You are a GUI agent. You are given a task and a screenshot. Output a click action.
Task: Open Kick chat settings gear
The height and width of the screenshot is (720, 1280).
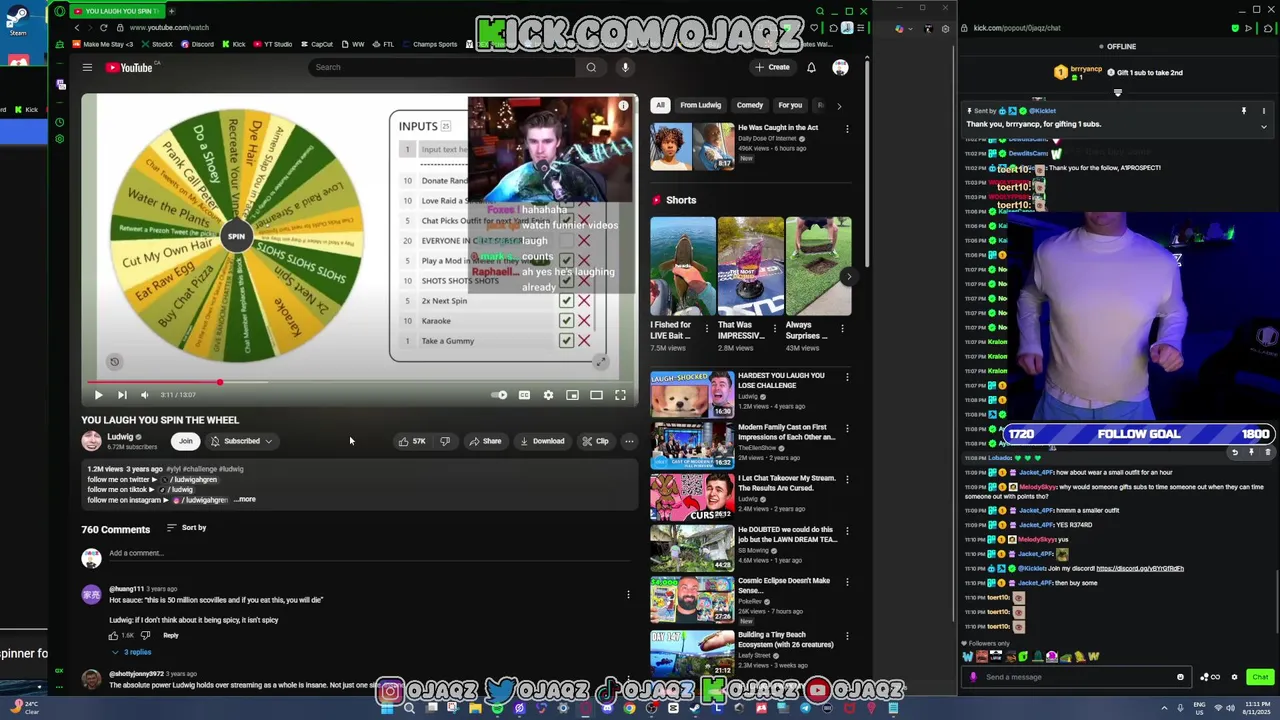click(x=1235, y=677)
